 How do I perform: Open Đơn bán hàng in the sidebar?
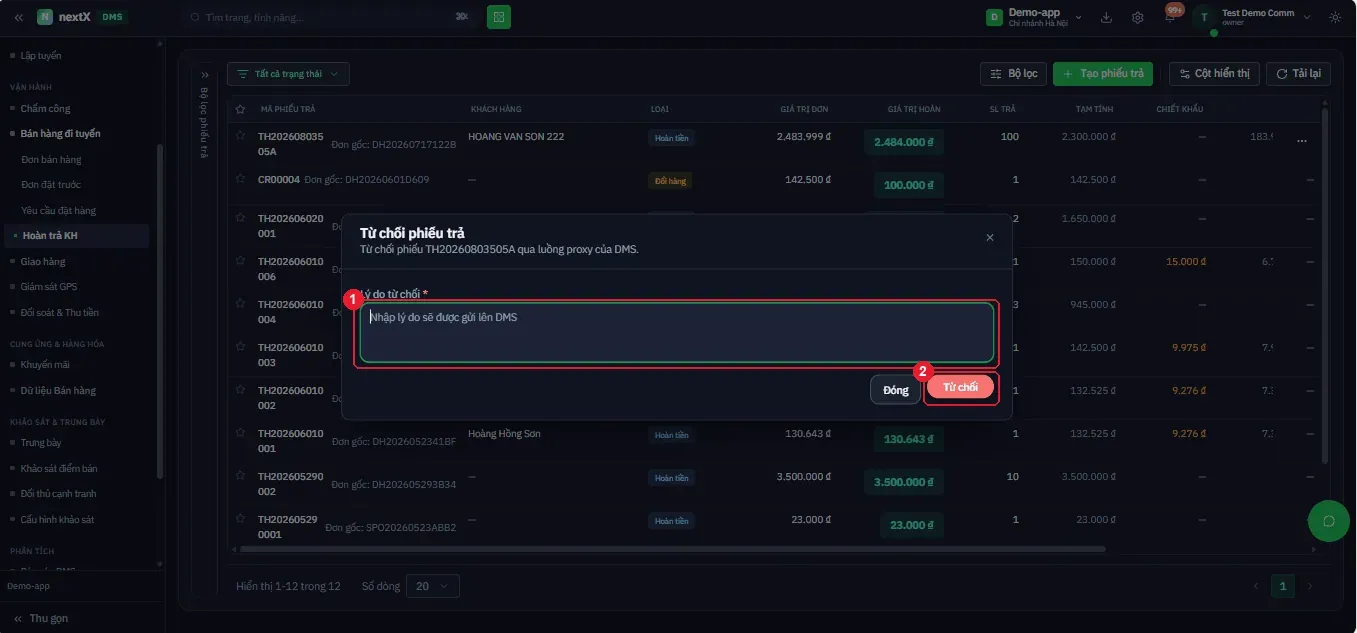(51, 160)
